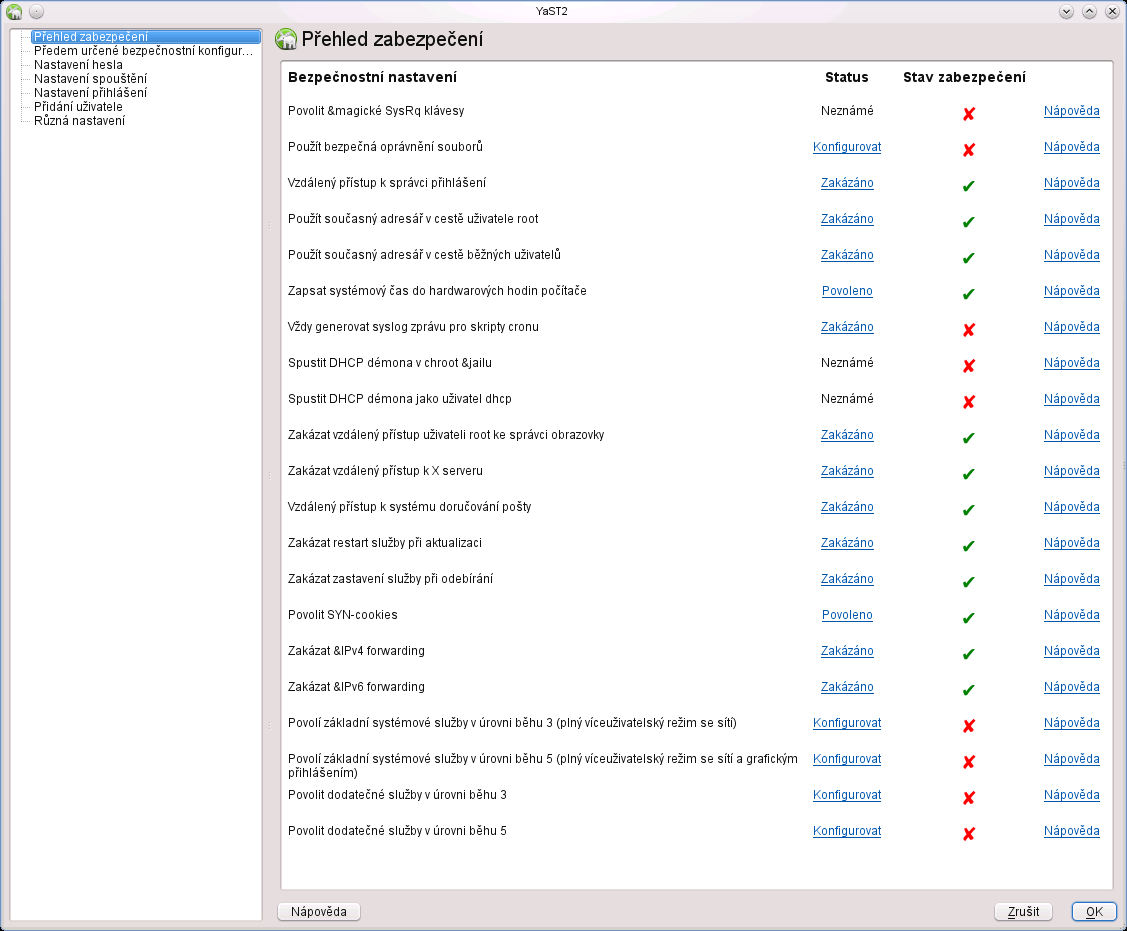Click Zakázáno for restart služby při aktualizaci
Viewport: 1127px width, 931px height.
coord(847,542)
